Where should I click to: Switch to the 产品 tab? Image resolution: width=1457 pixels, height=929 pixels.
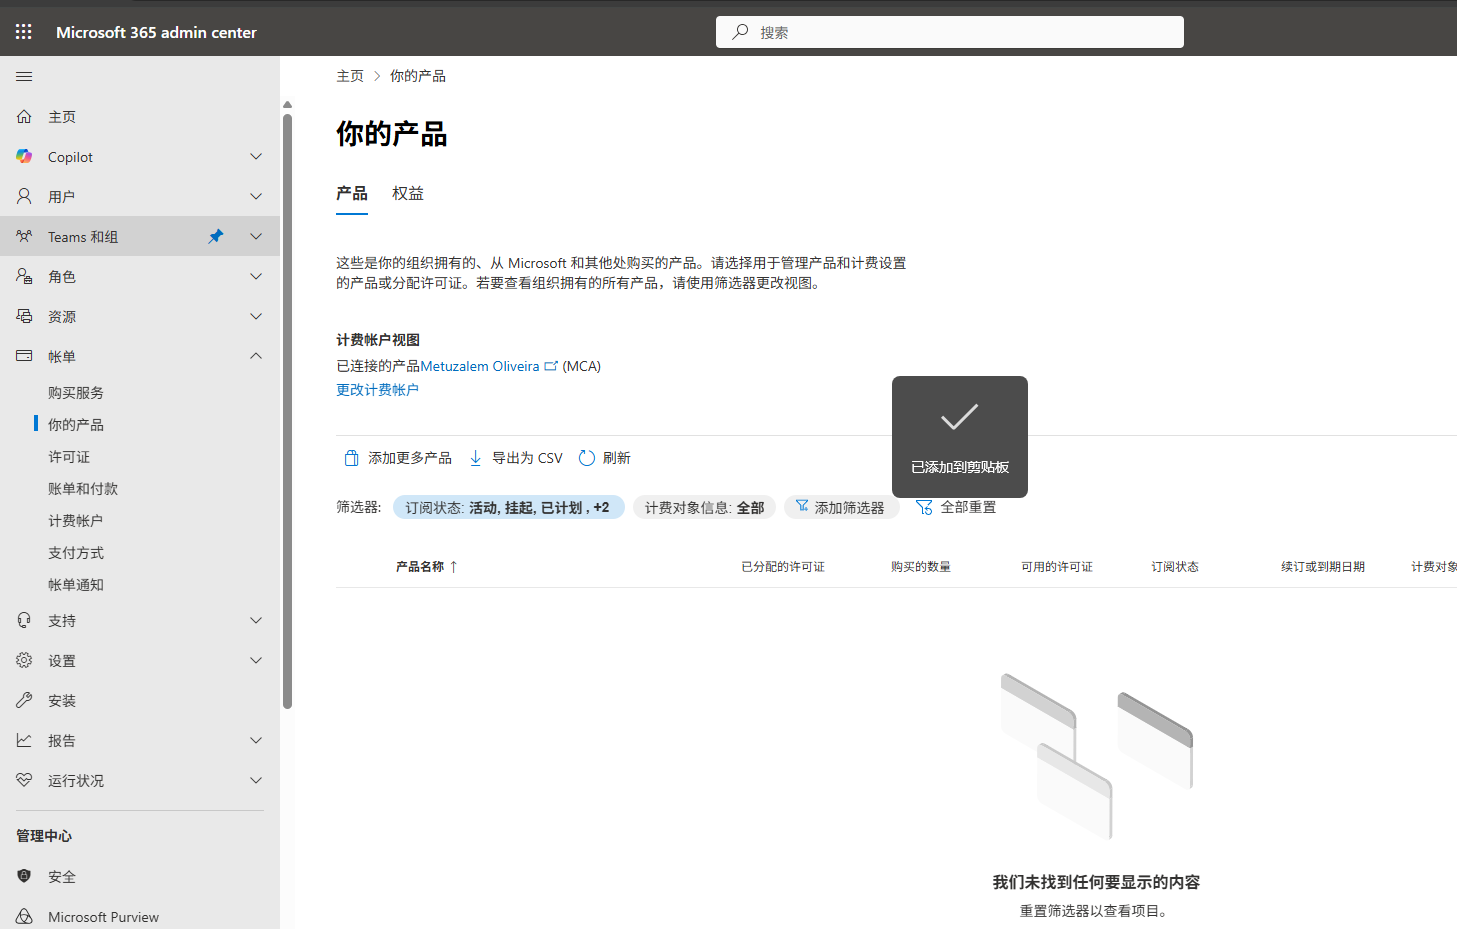[x=352, y=194]
